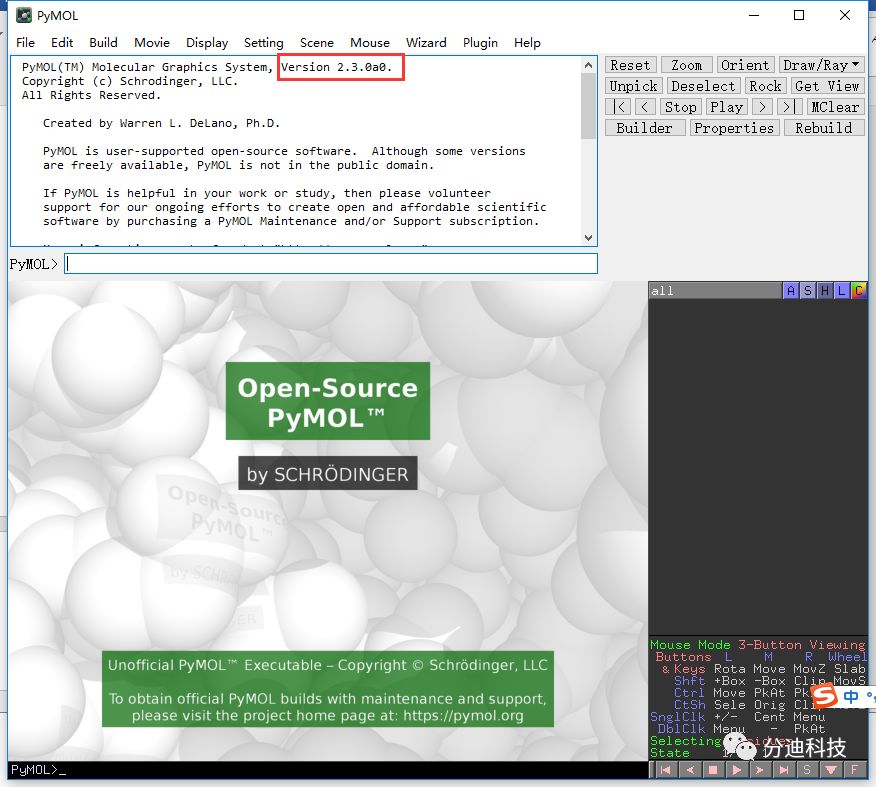Open the Label (L) menu for all
Image resolution: width=876 pixels, height=787 pixels.
click(841, 290)
